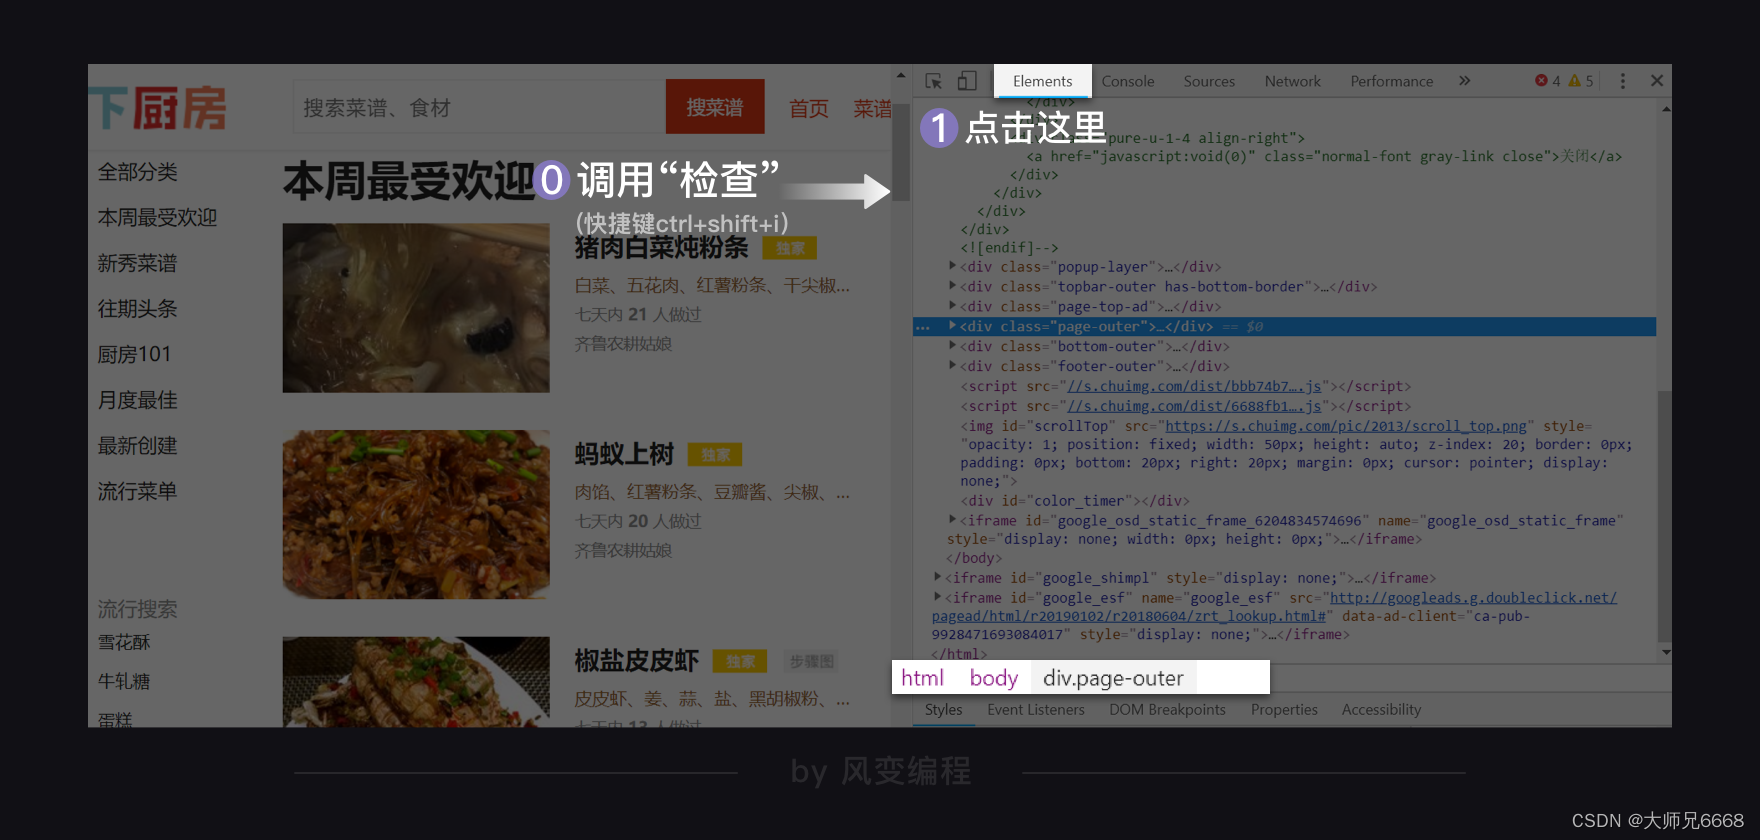1760x840 pixels.
Task: Click the 搜菜谱 search button
Action: click(715, 107)
